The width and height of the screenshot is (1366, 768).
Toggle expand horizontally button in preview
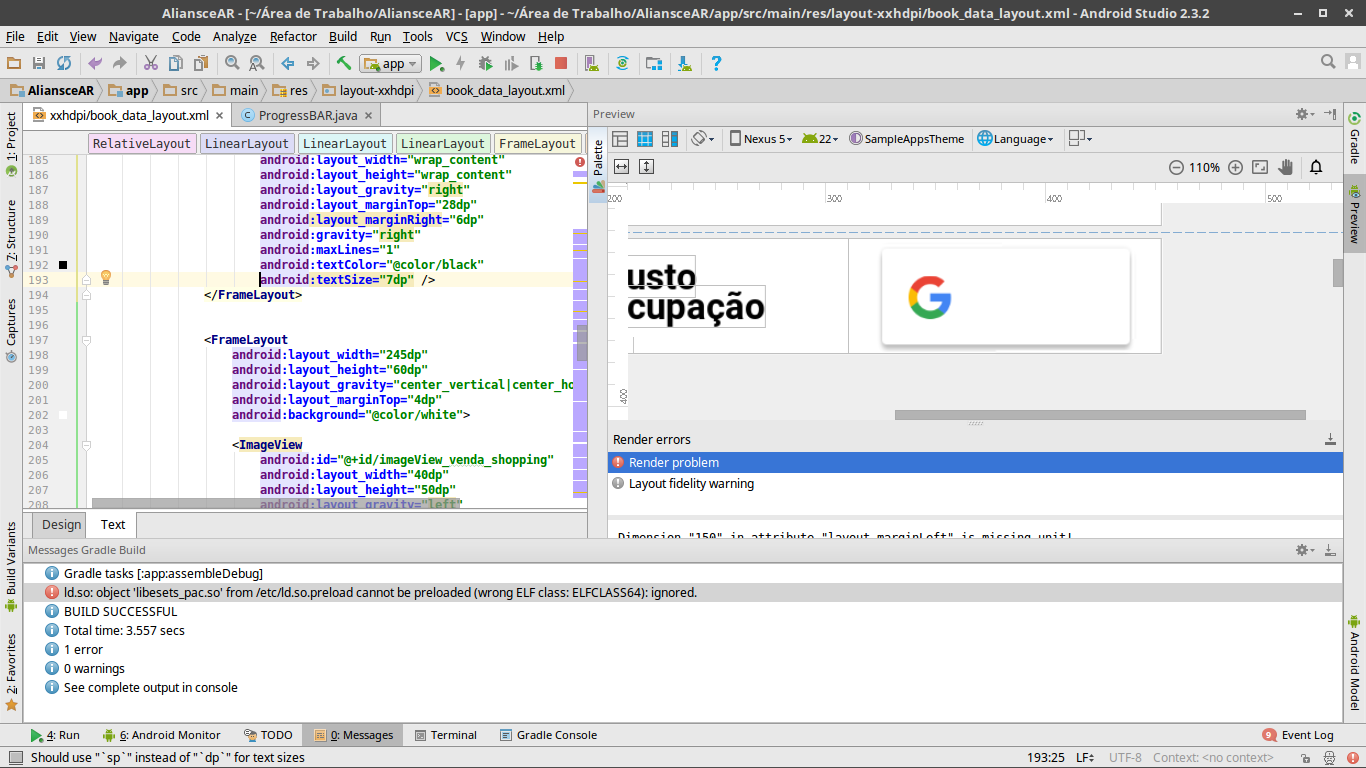pyautogui.click(x=621, y=166)
